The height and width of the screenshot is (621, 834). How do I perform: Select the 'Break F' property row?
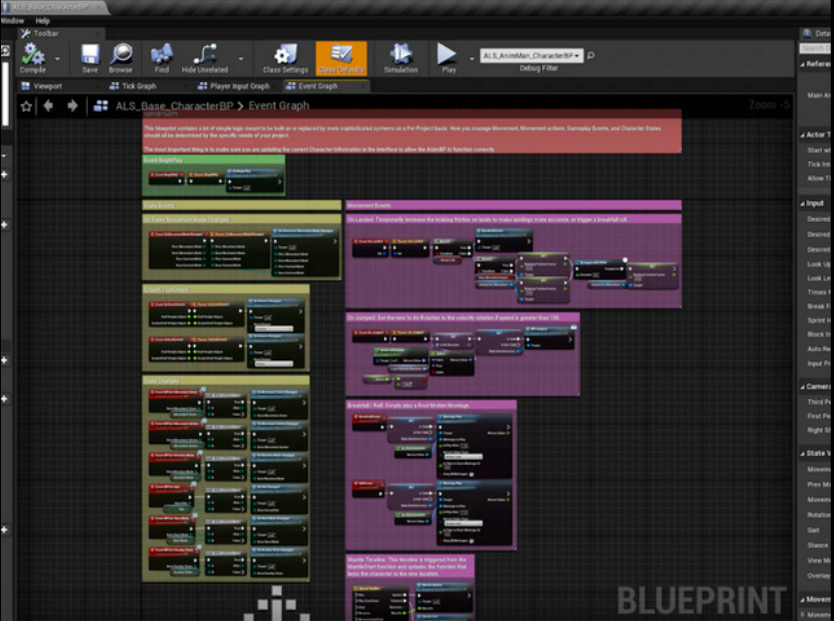tap(819, 306)
